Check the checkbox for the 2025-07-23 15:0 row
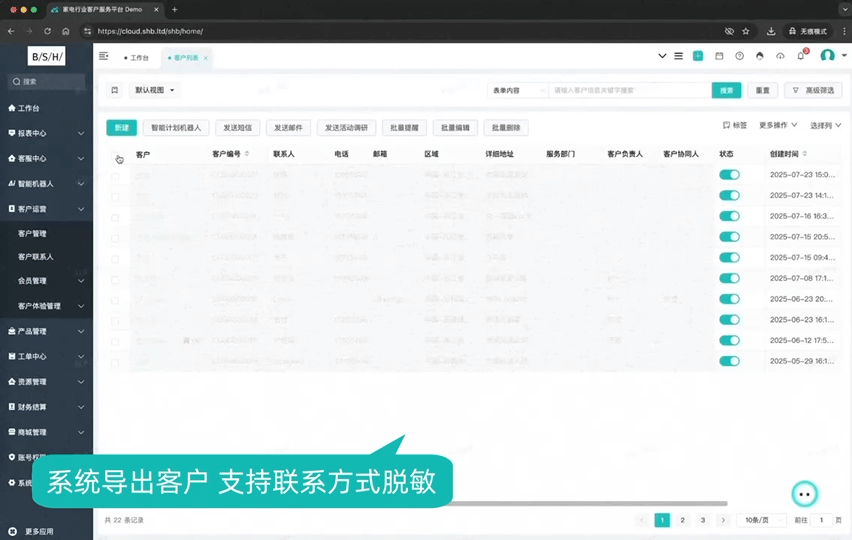The image size is (852, 540). pos(115,176)
